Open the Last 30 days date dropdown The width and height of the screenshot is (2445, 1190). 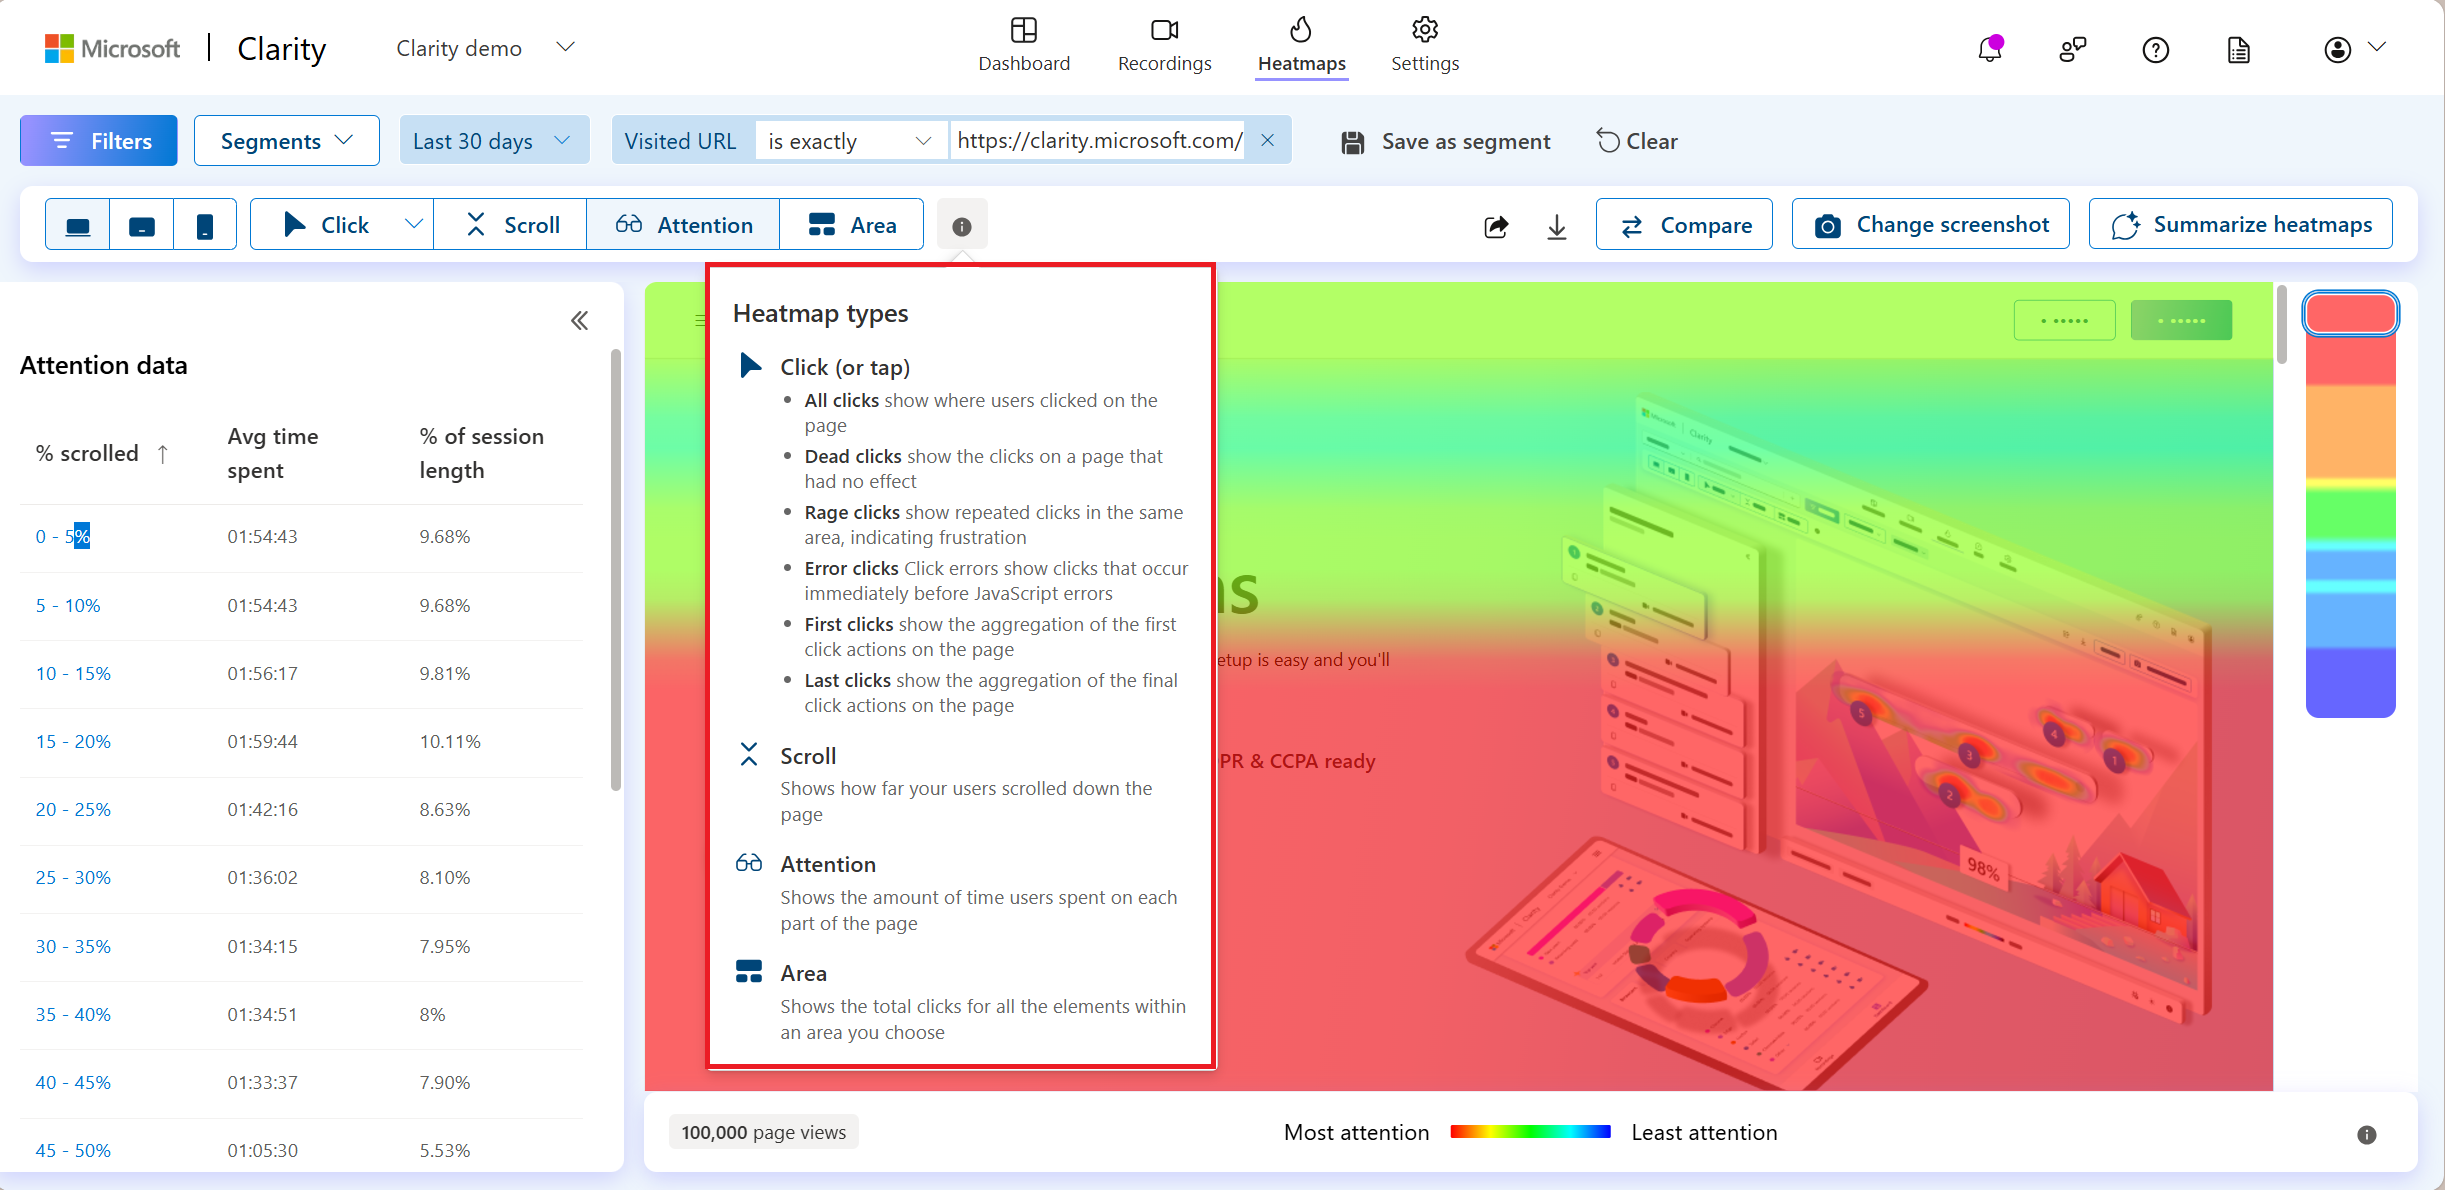493,141
